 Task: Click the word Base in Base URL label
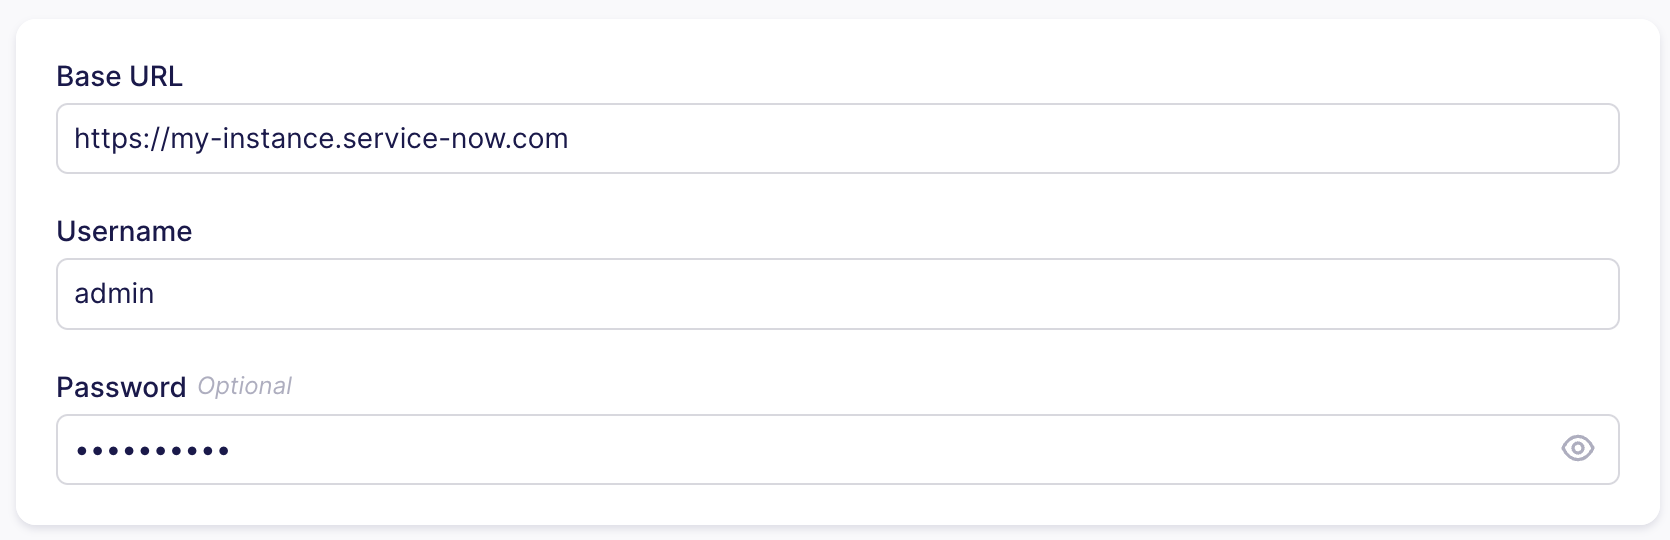coord(89,77)
